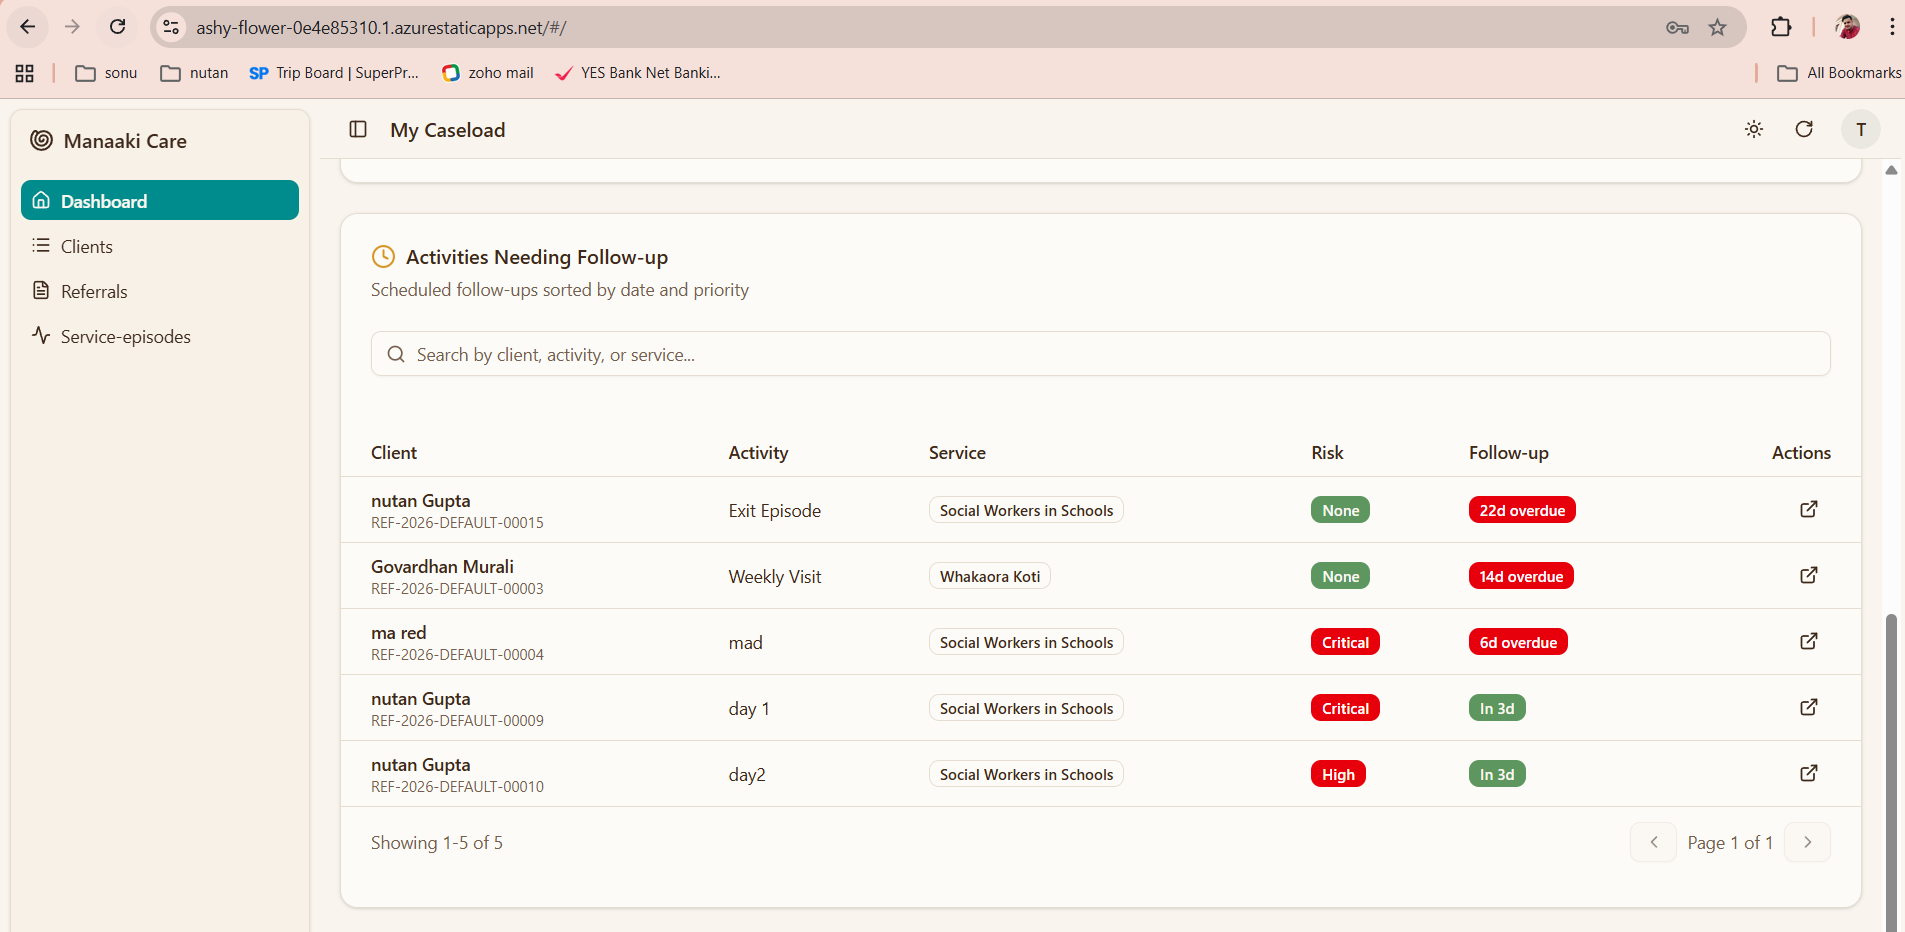This screenshot has height=932, width=1905.
Task: Open the zoho mail bookmark
Action: [489, 72]
